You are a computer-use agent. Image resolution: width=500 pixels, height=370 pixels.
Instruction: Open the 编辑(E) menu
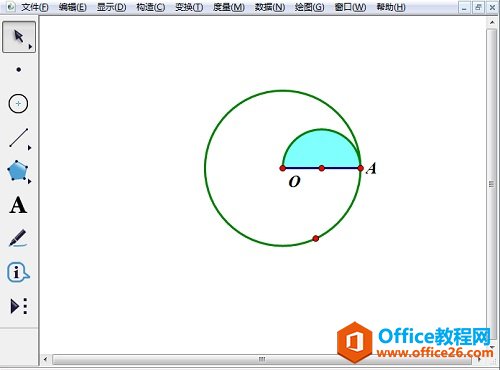72,7
